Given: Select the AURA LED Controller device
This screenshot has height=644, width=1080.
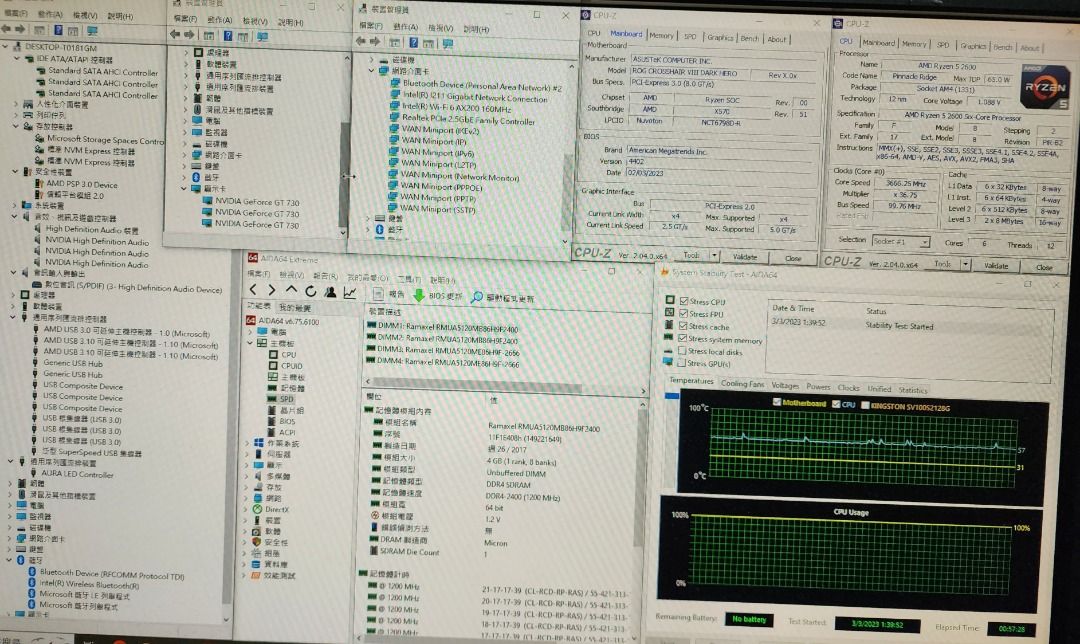Looking at the screenshot, I should click(x=77, y=475).
